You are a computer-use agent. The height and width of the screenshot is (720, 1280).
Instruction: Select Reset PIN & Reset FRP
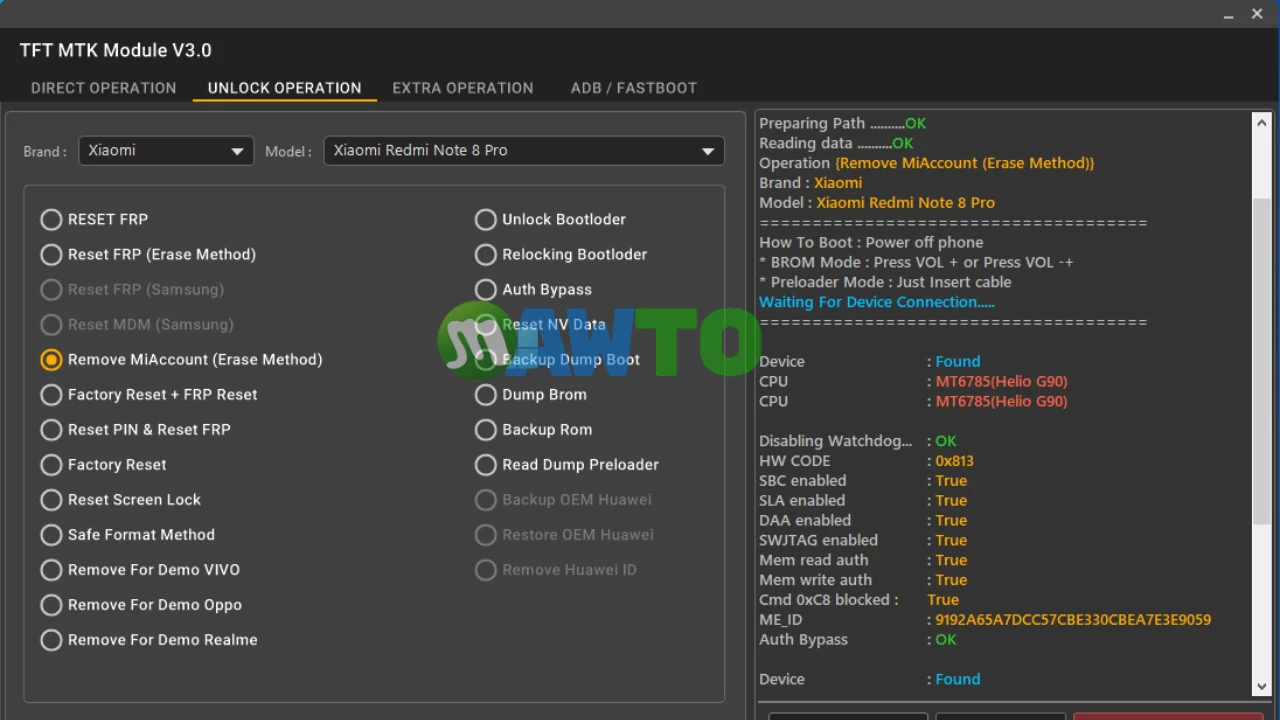point(135,429)
